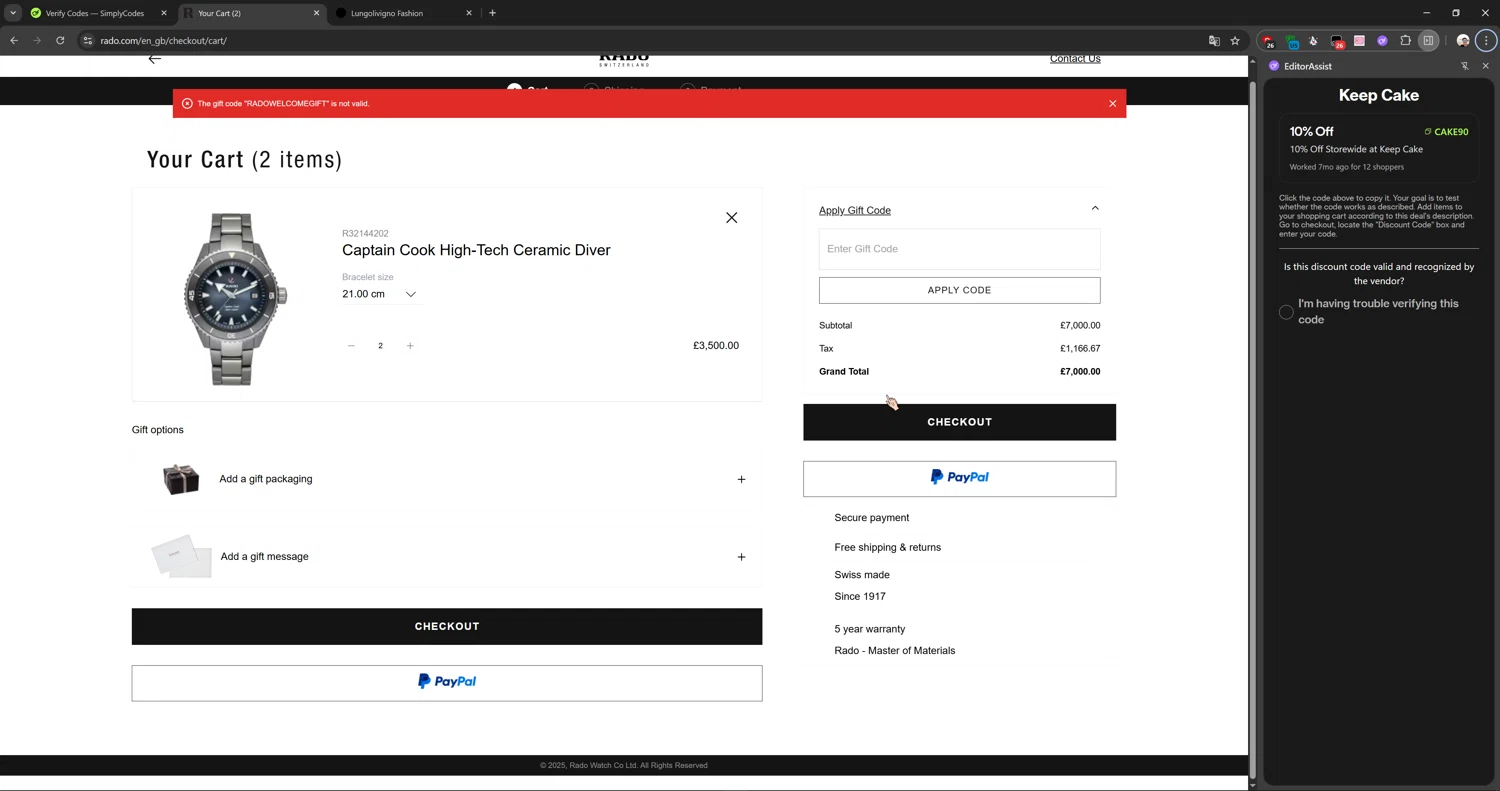Open the black extension with red 26 badge
The height and width of the screenshot is (791, 1500).
click(x=1336, y=41)
